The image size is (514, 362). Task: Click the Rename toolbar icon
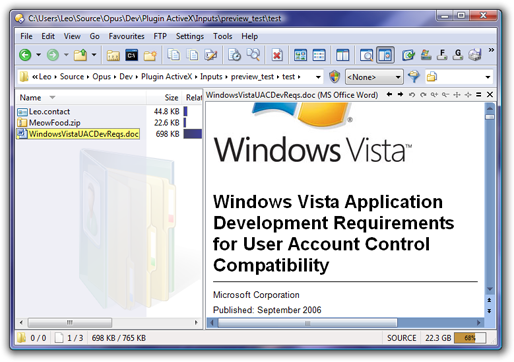pos(211,55)
